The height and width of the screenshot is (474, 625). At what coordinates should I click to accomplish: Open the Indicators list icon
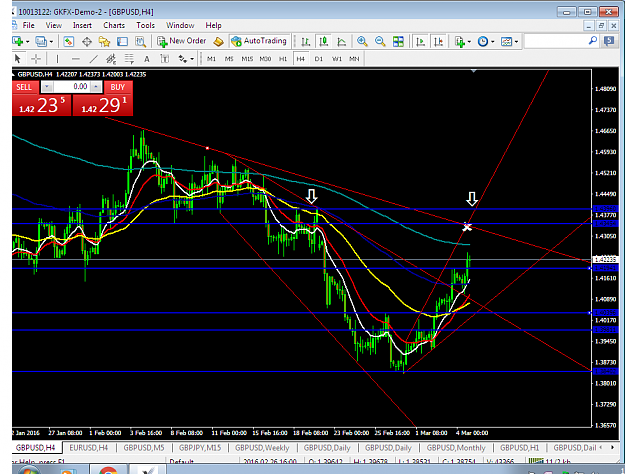[x=460, y=41]
